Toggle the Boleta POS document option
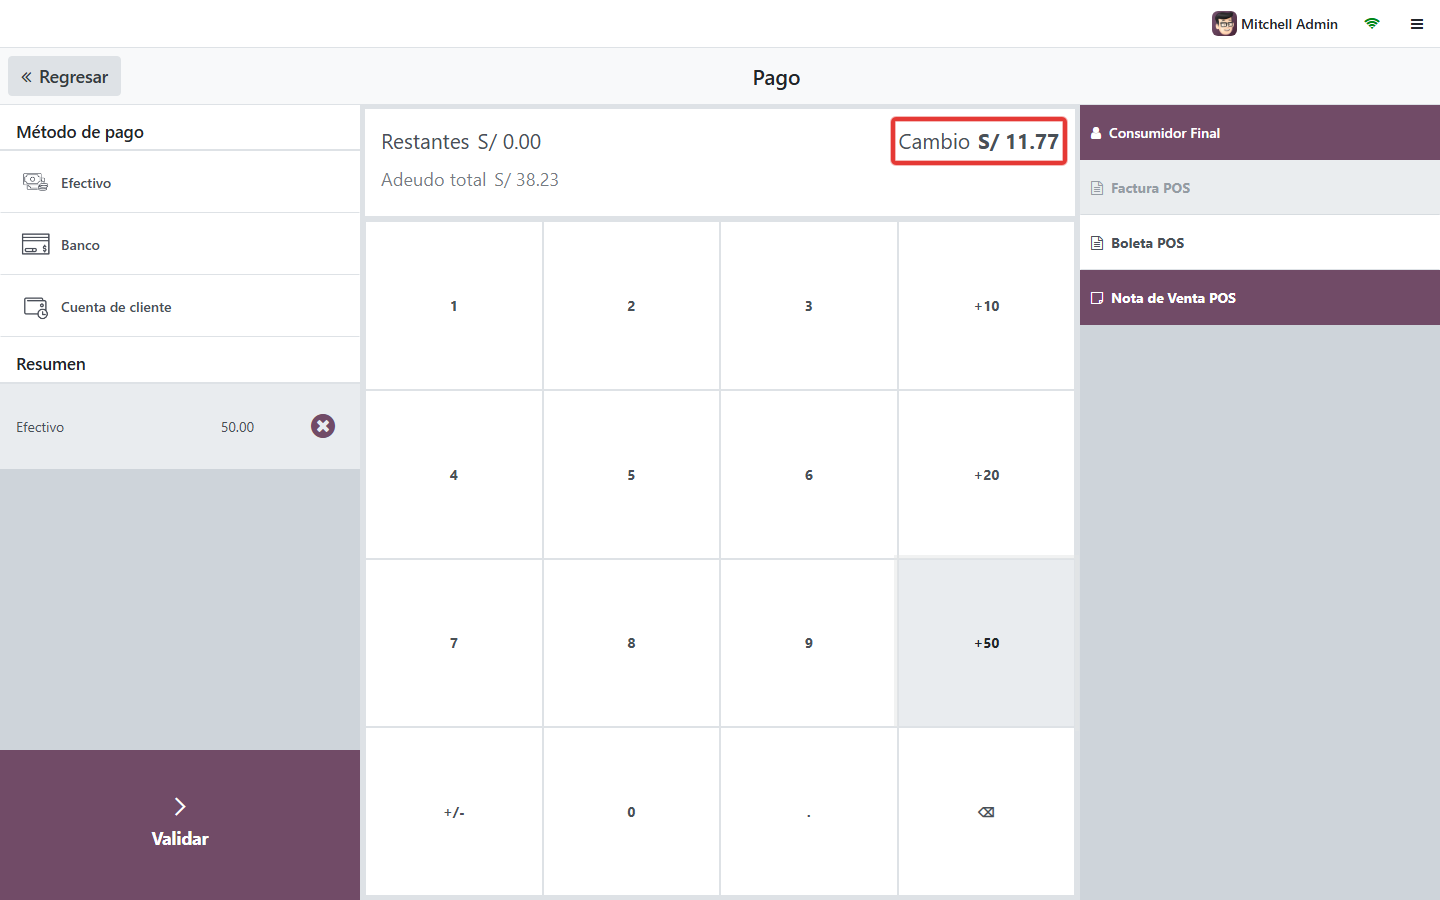This screenshot has width=1440, height=900. click(1260, 243)
